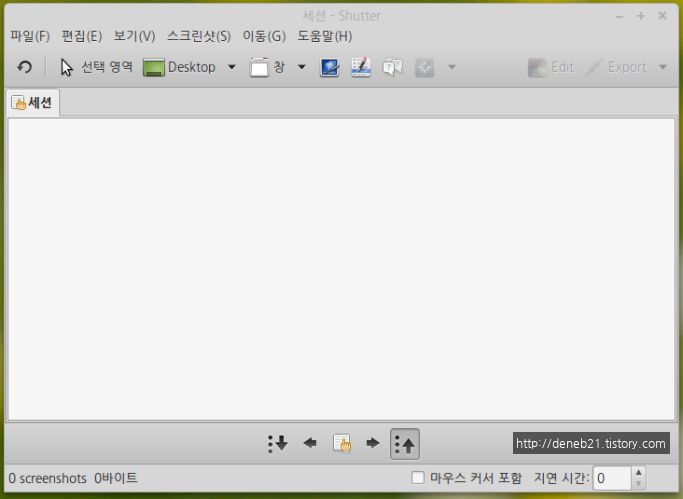The height and width of the screenshot is (499, 683).
Task: Go to the last screenshot with up-arrow icon
Action: 405,444
